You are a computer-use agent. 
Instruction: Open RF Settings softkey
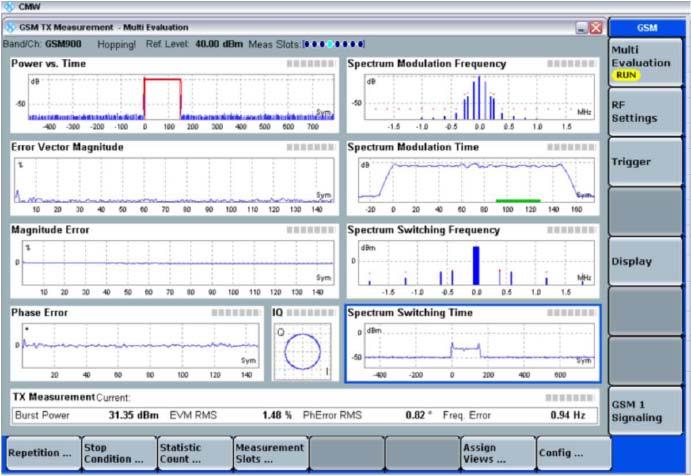(x=646, y=112)
